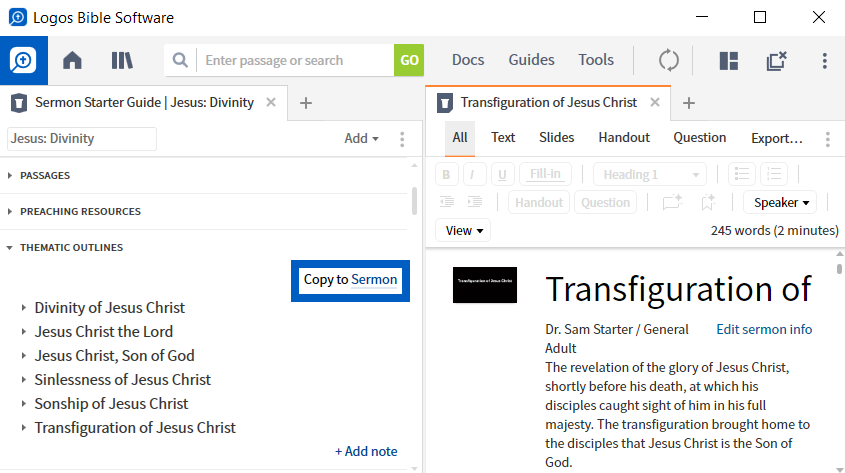Insert a new slide icon
This screenshot has height=473, width=845.
(672, 202)
